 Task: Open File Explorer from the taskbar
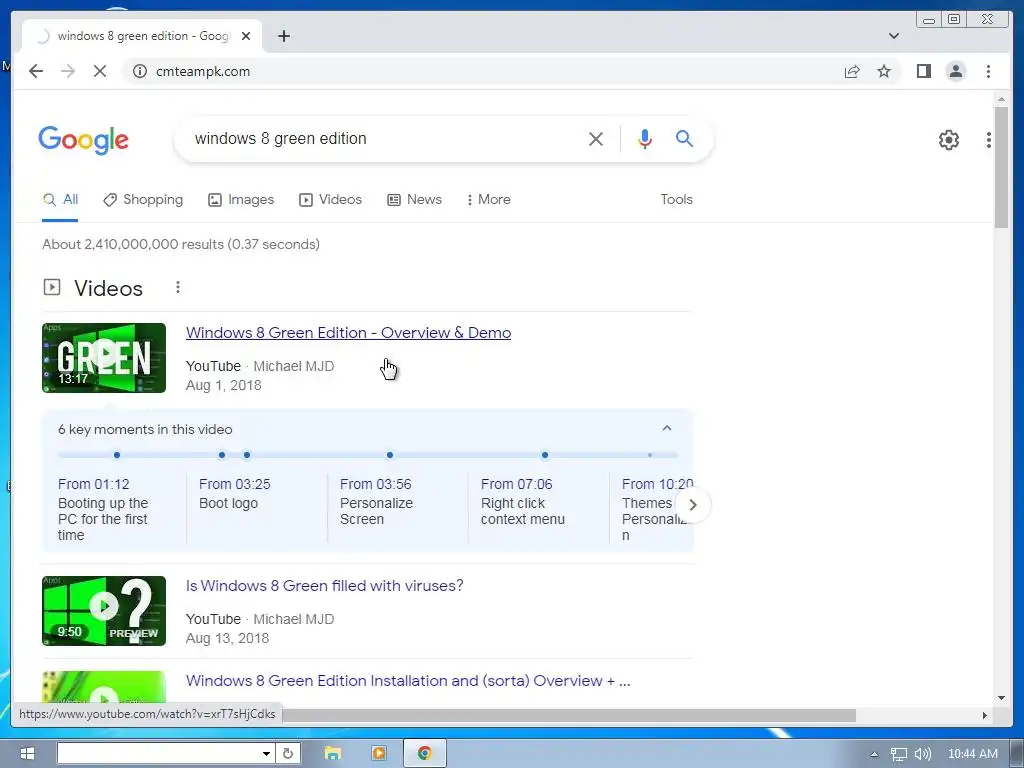(333, 754)
